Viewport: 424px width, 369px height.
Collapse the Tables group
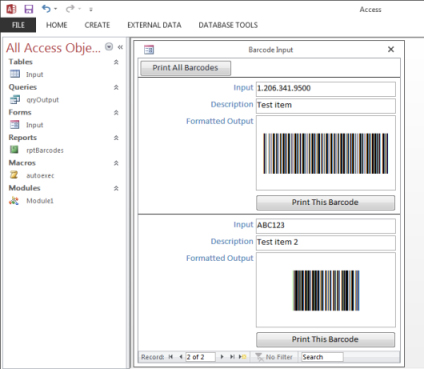tap(116, 62)
